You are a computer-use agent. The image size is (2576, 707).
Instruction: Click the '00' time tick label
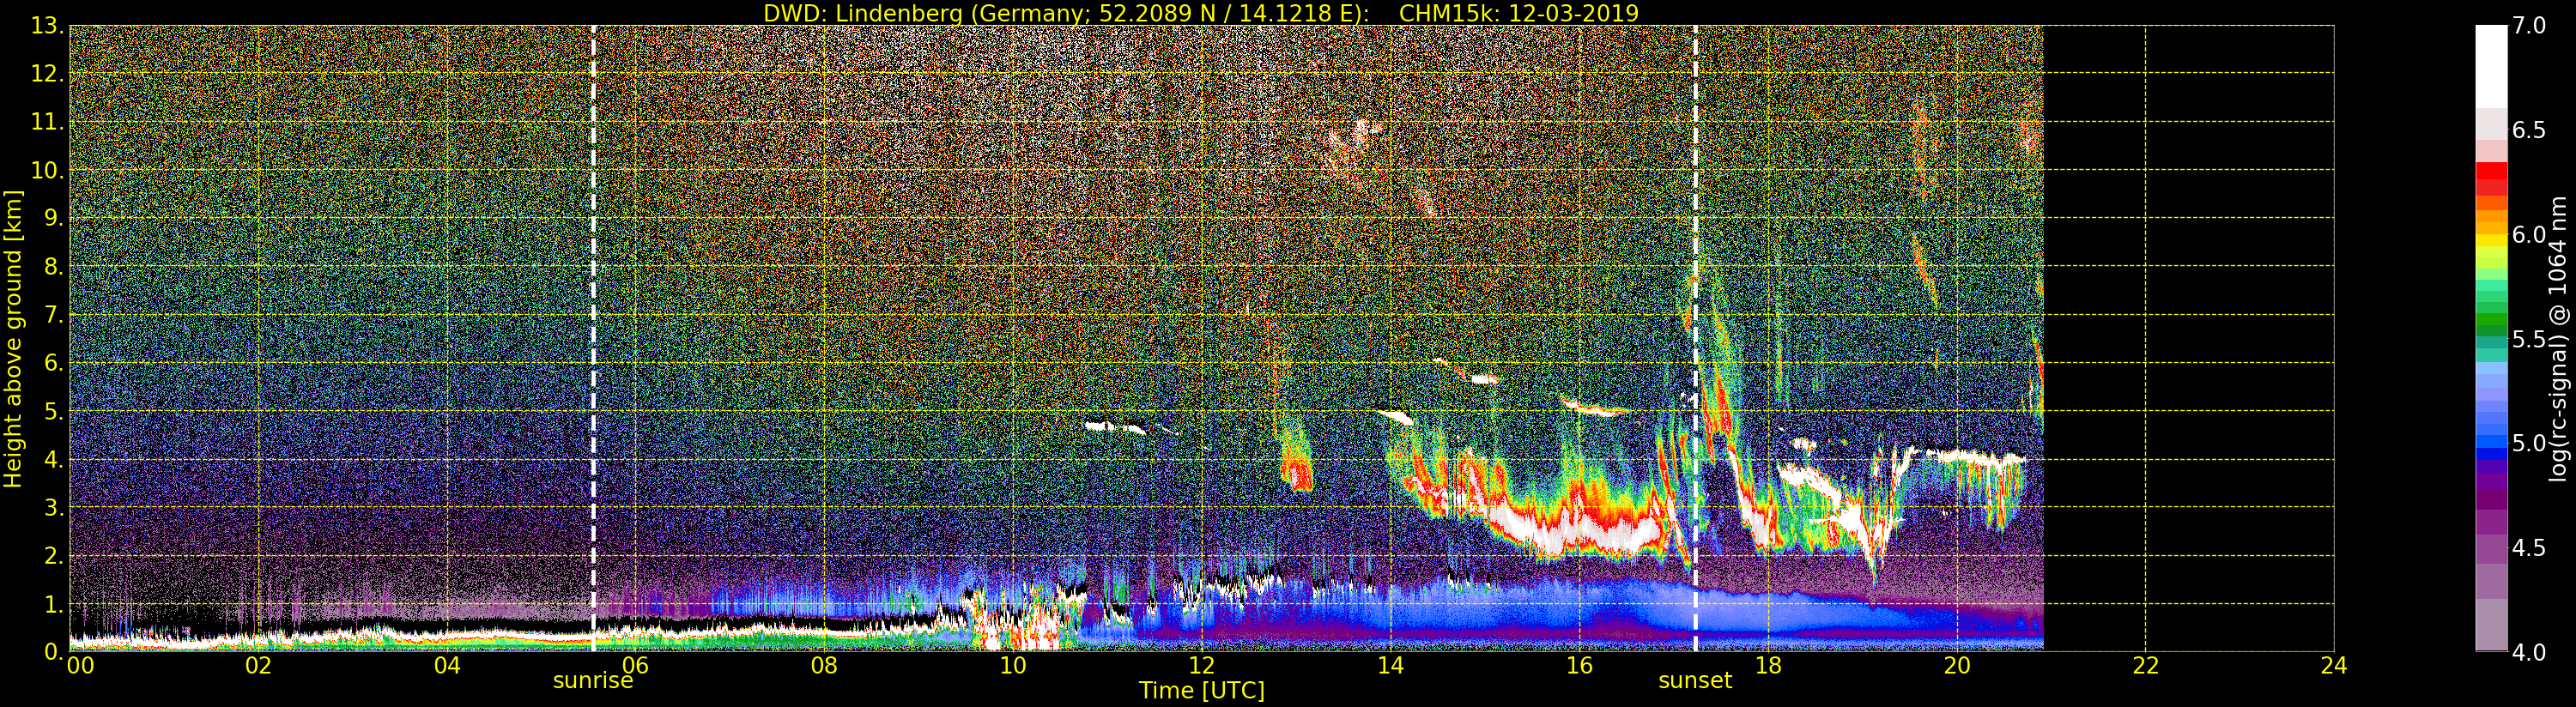click(x=80, y=666)
